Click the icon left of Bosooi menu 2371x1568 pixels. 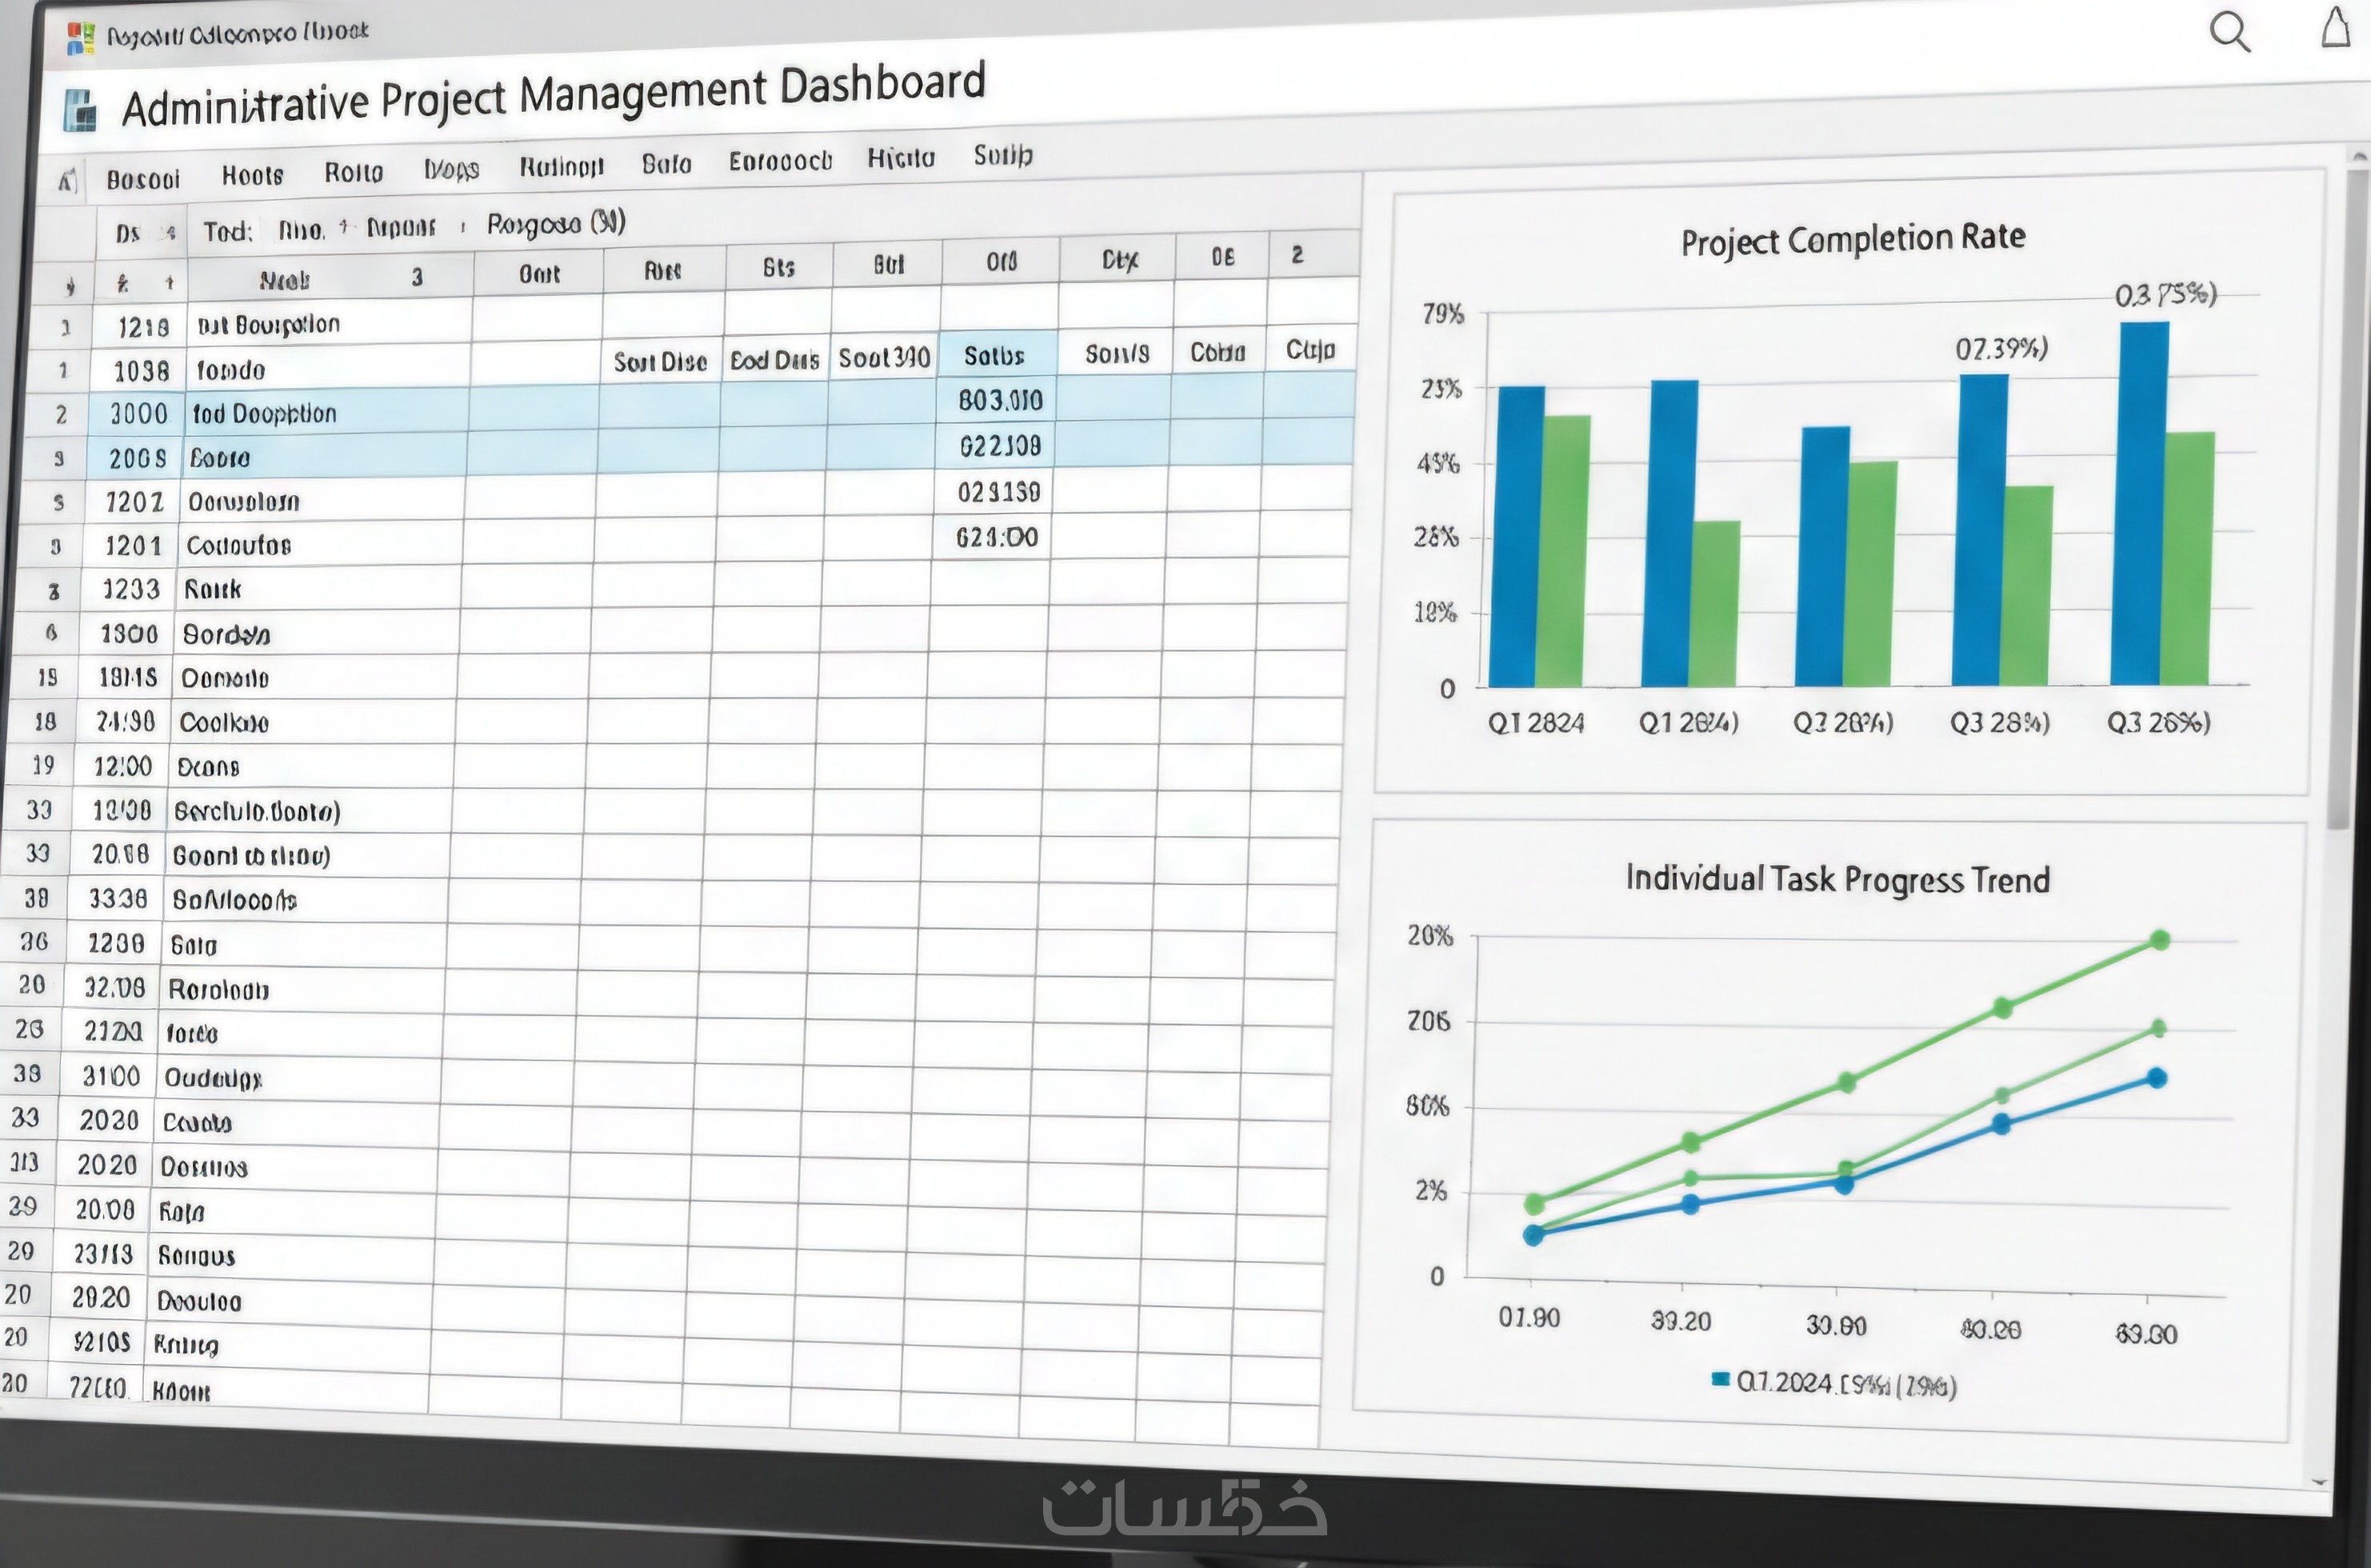67,181
